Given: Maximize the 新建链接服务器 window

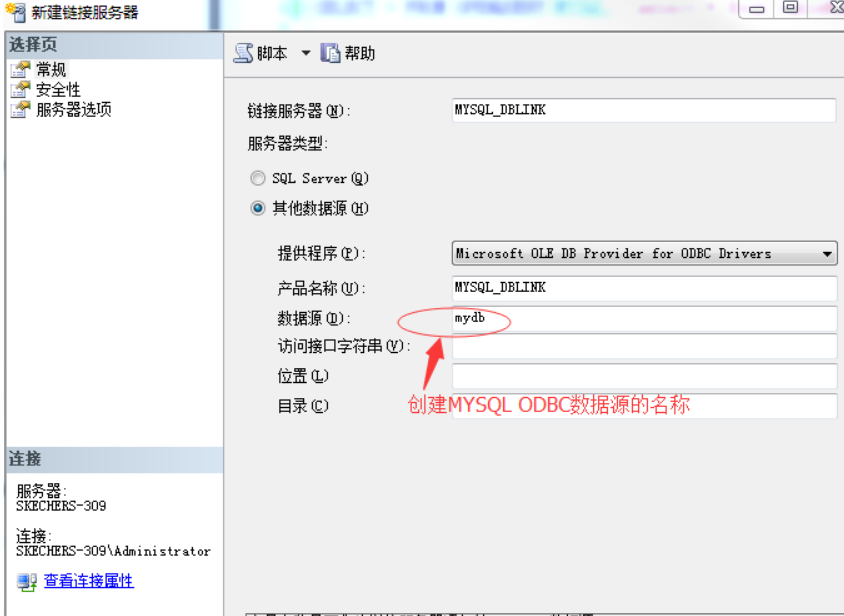Looking at the screenshot, I should coord(790,8).
